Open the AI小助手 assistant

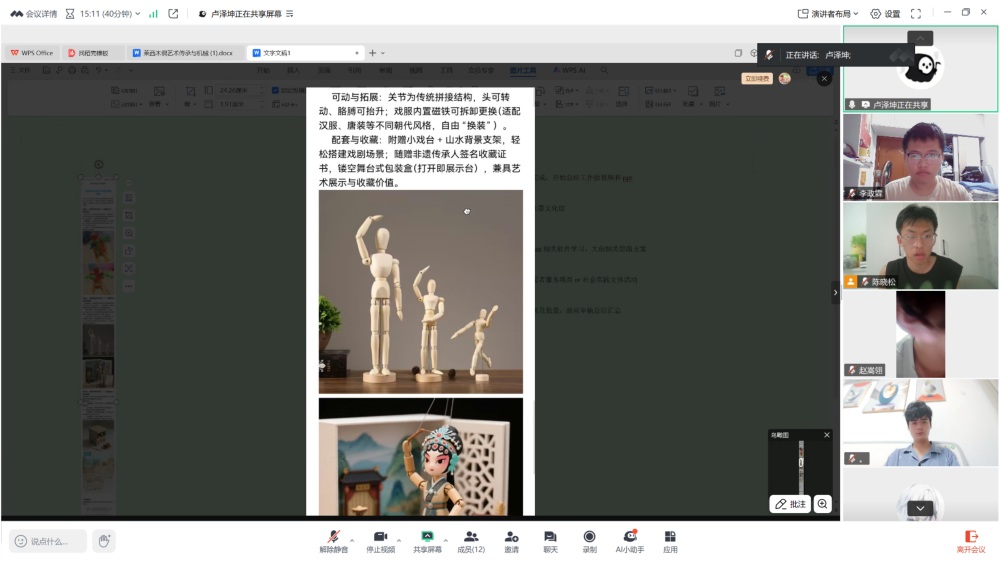coord(630,540)
